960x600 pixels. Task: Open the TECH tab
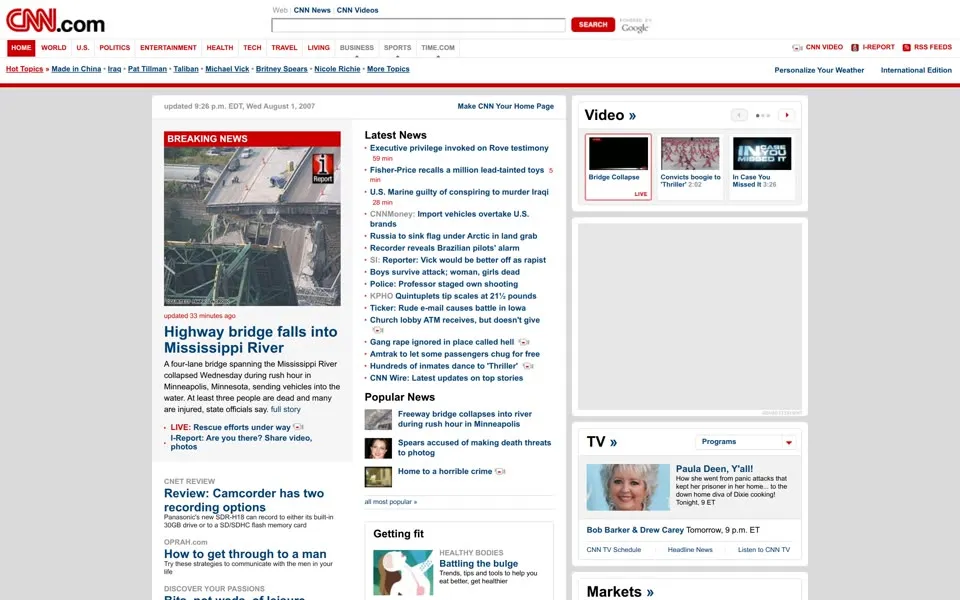pos(252,48)
